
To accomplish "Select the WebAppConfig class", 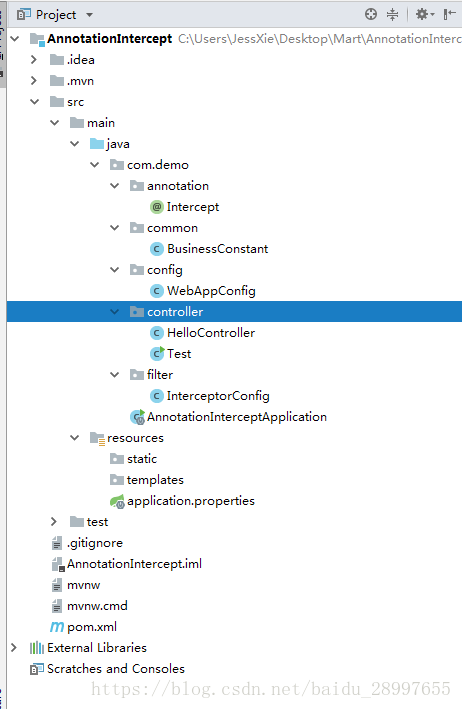I will (x=211, y=291).
